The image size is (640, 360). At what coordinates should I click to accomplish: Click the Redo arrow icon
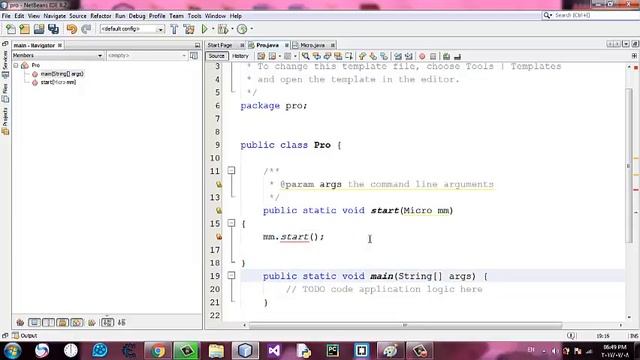click(x=86, y=29)
